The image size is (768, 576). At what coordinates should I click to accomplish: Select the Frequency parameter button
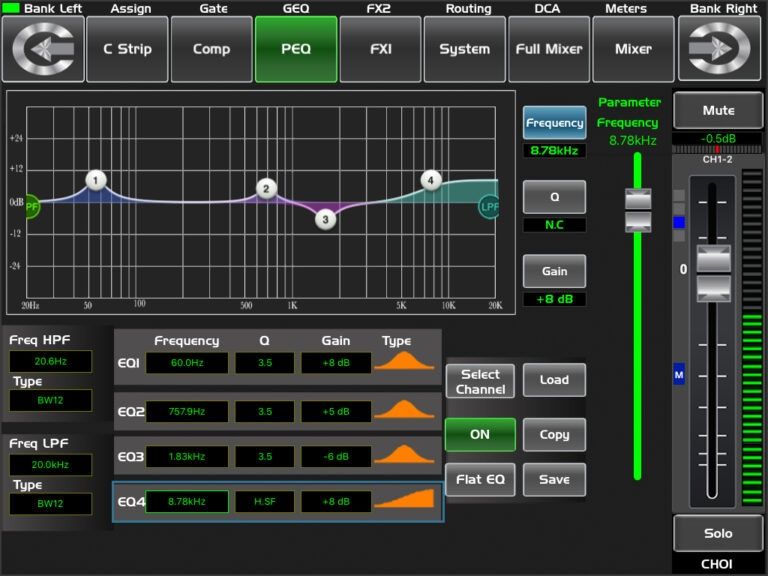pyautogui.click(x=554, y=122)
